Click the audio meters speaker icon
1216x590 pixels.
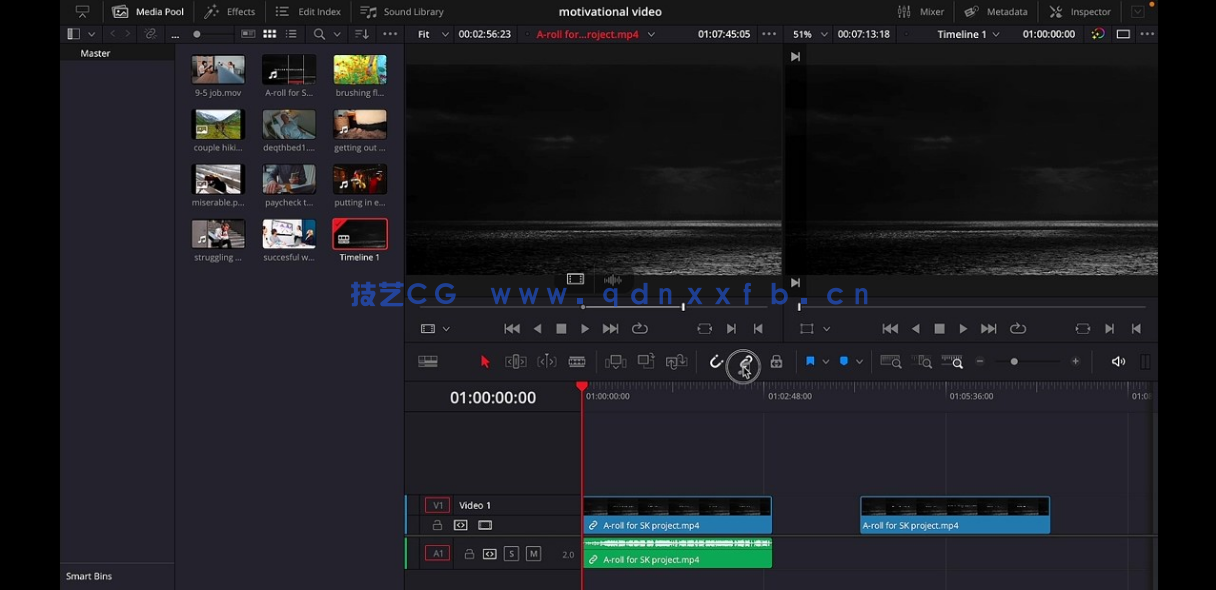pyautogui.click(x=1118, y=361)
